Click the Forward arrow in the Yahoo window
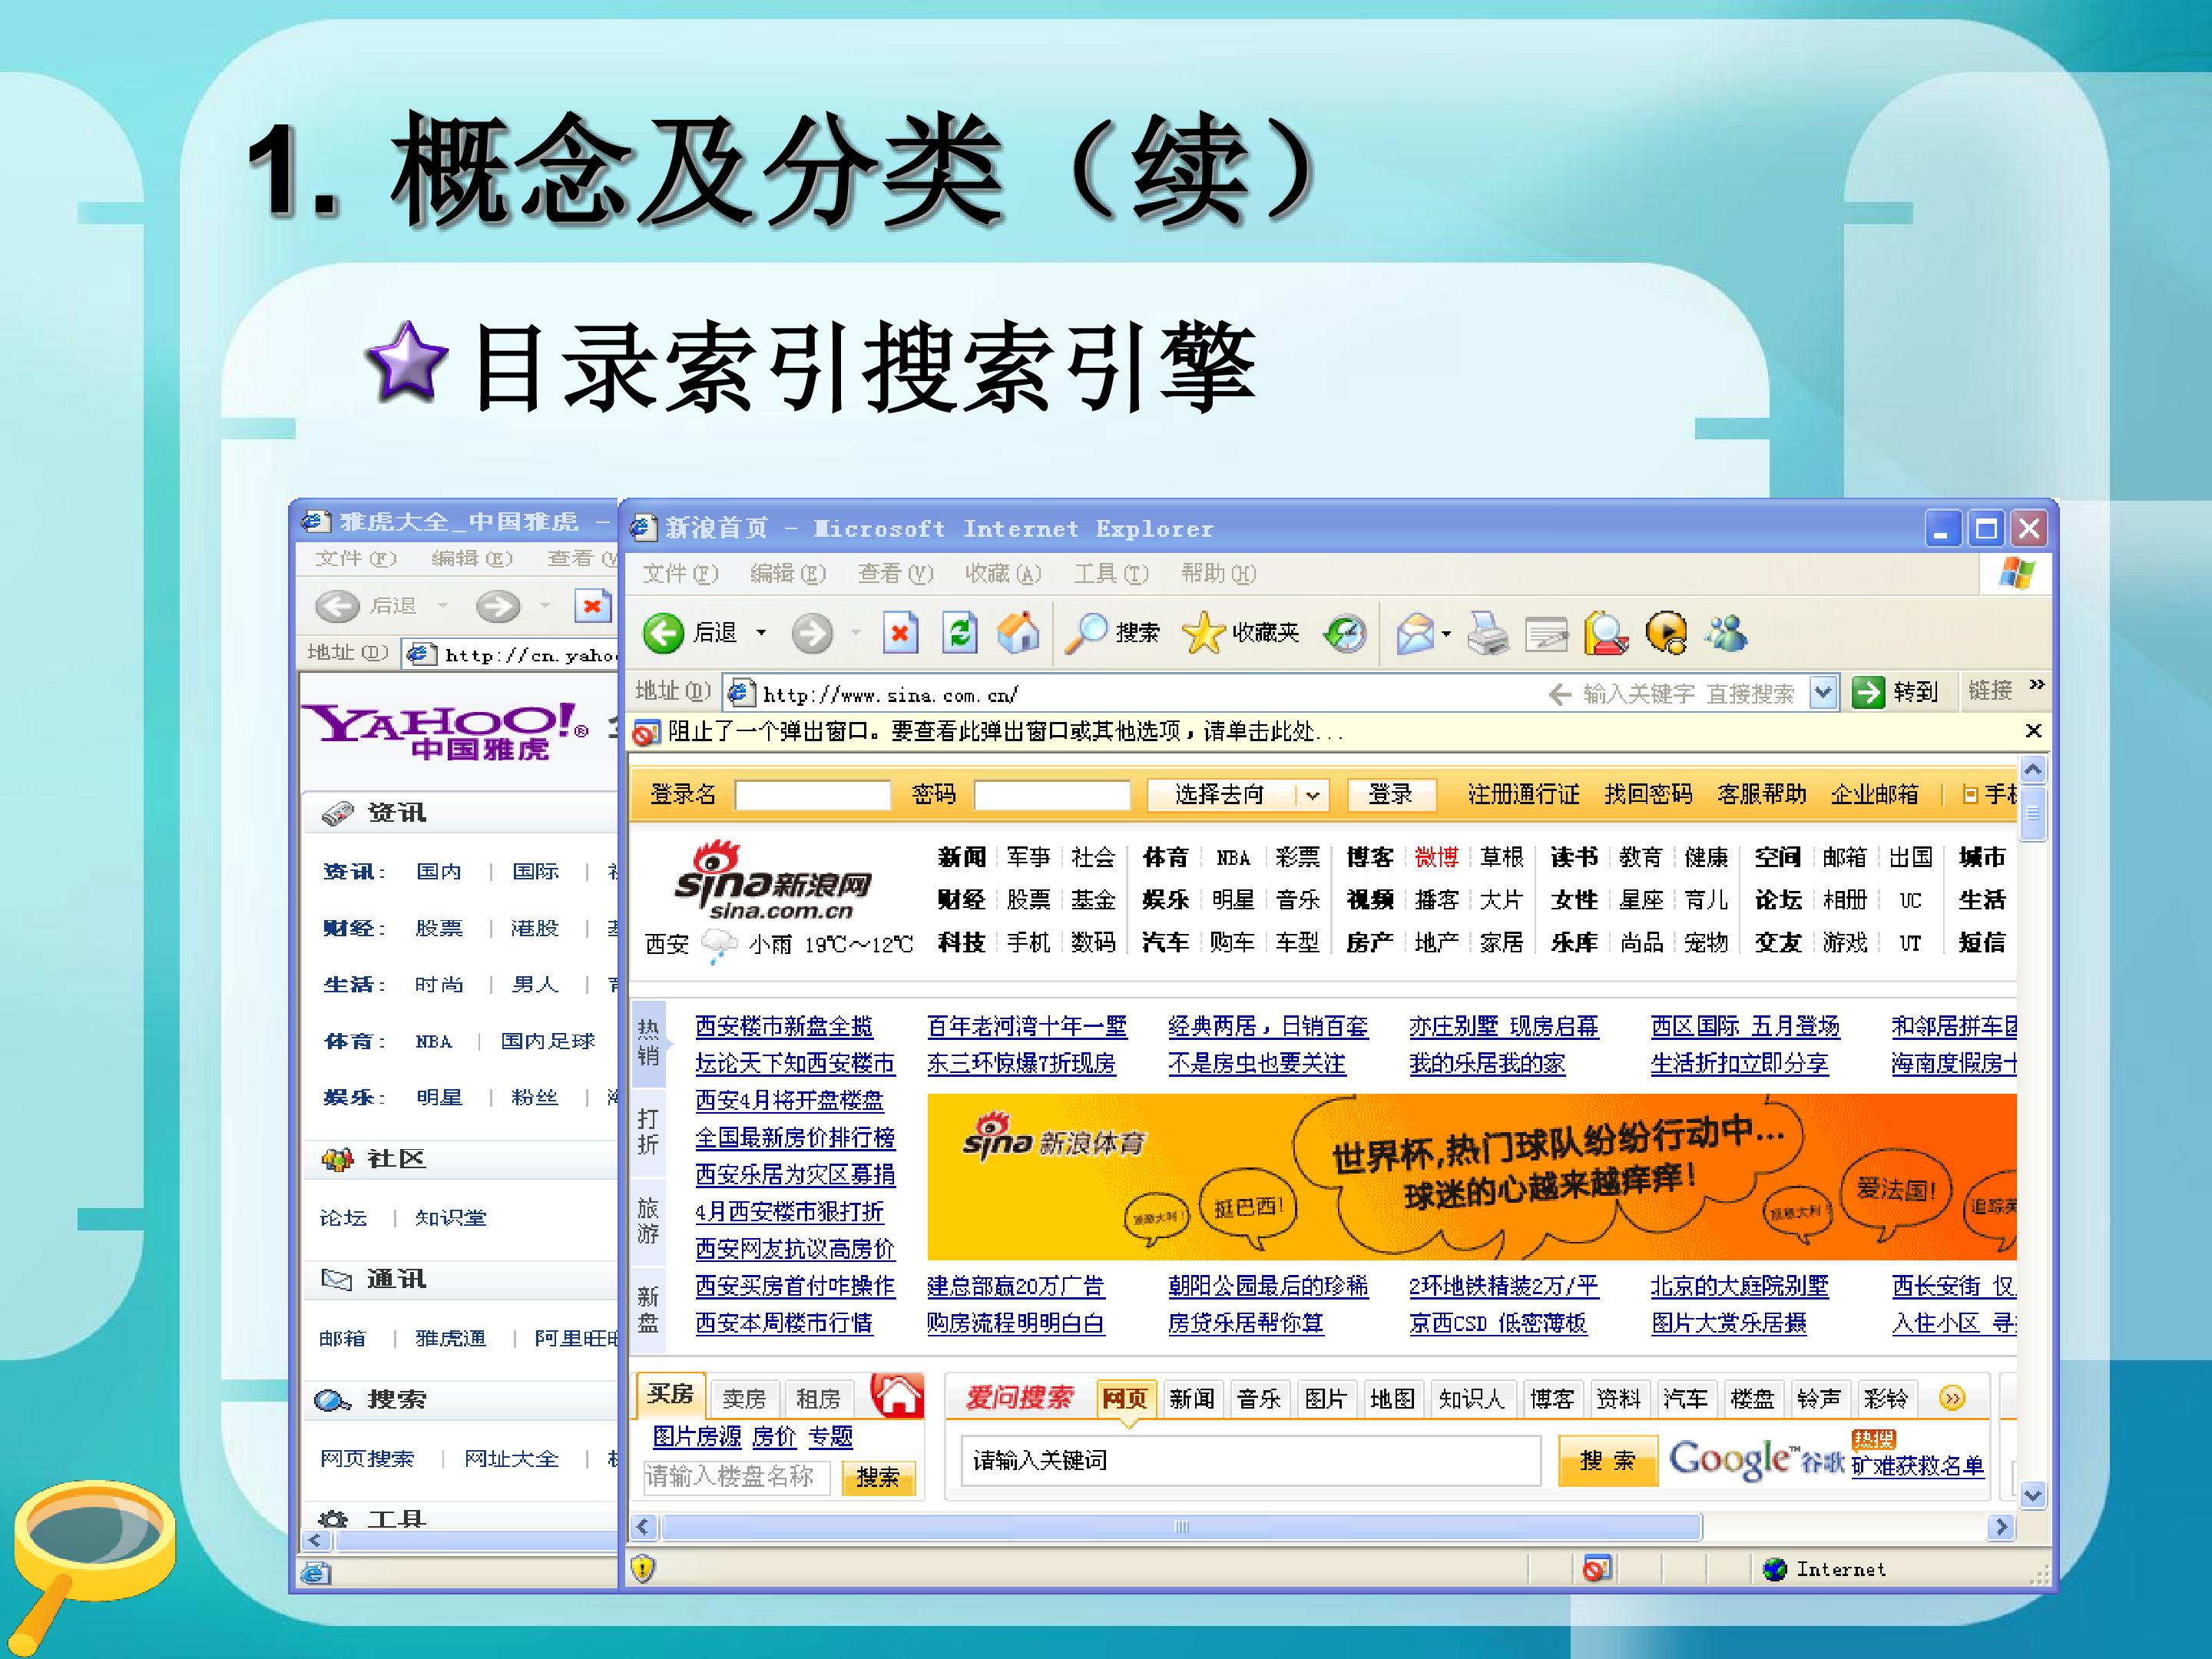The image size is (2212, 1659). coord(498,606)
